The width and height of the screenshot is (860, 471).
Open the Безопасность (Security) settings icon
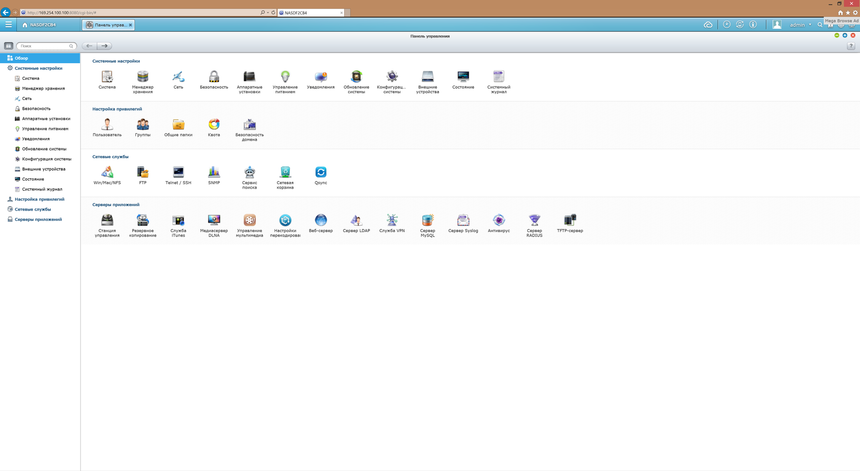[214, 77]
